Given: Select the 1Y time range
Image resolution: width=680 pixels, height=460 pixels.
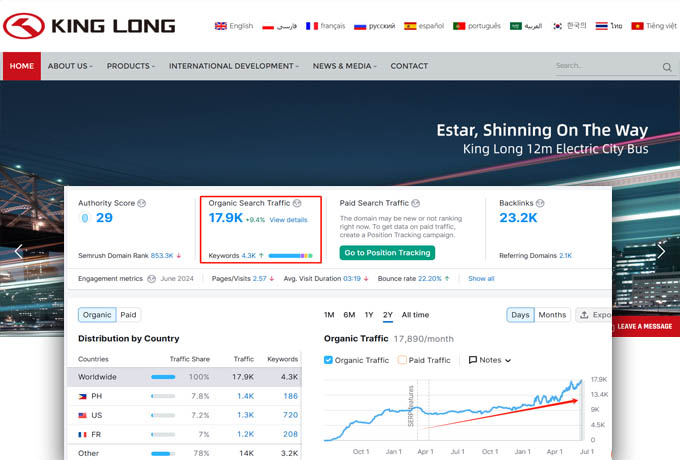Looking at the screenshot, I should click(x=369, y=315).
